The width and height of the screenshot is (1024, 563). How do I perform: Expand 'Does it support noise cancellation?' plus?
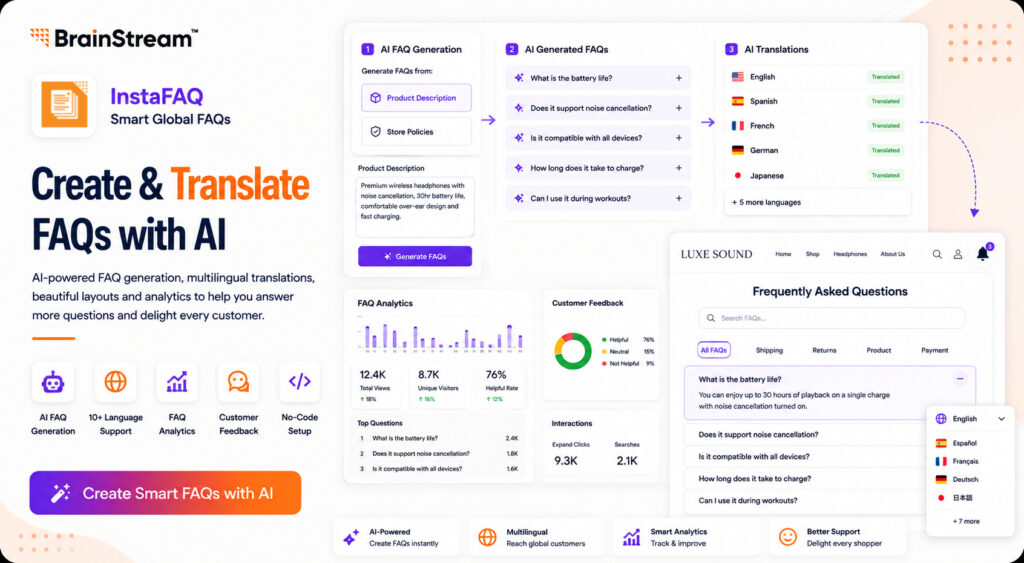click(x=679, y=108)
